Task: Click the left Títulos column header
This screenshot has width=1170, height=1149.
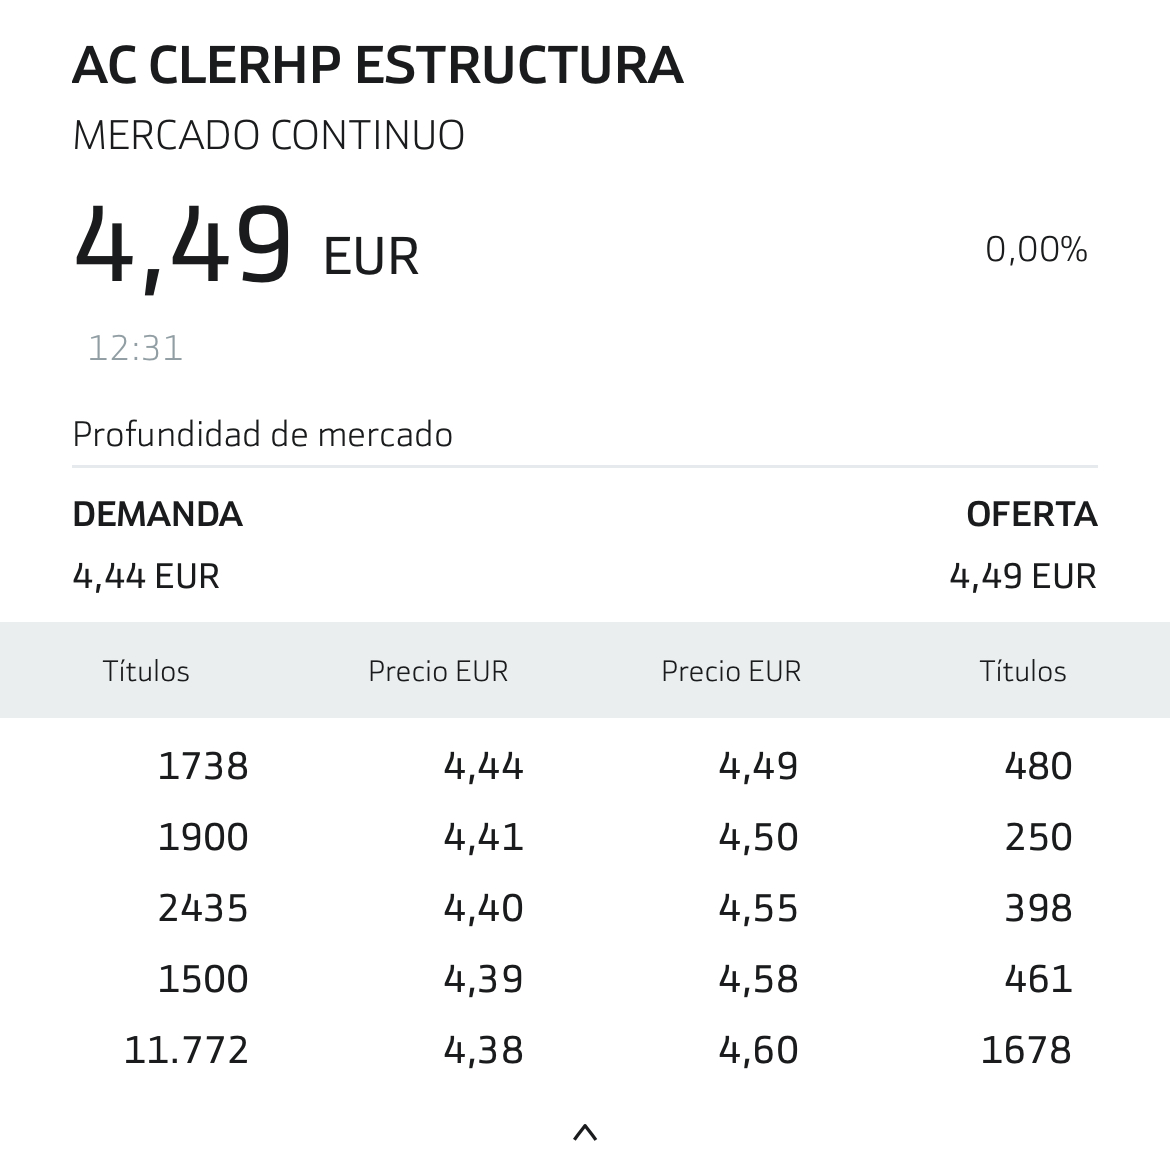Action: [x=146, y=671]
